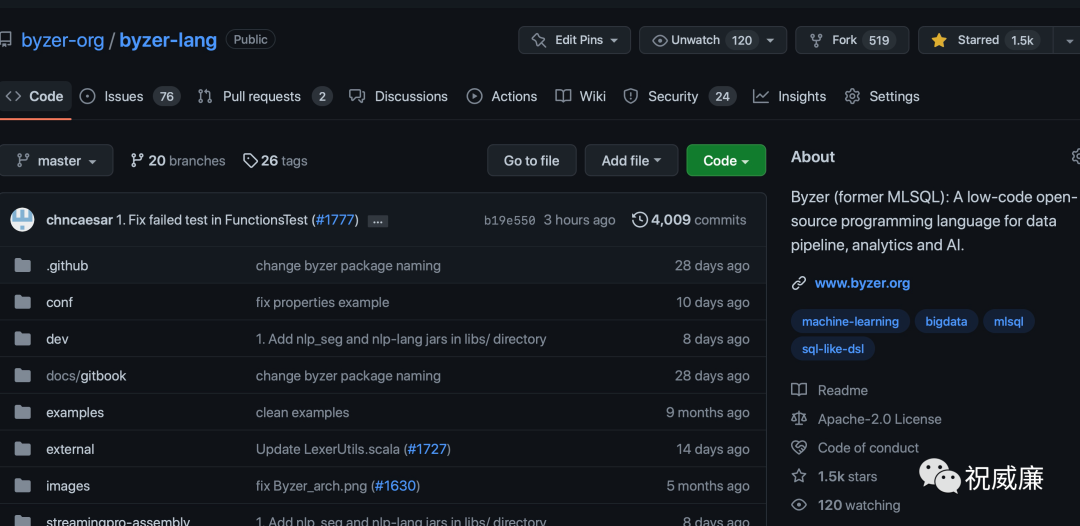Open the master branch dropdown
Screen dimensions: 1080x526
point(57,161)
